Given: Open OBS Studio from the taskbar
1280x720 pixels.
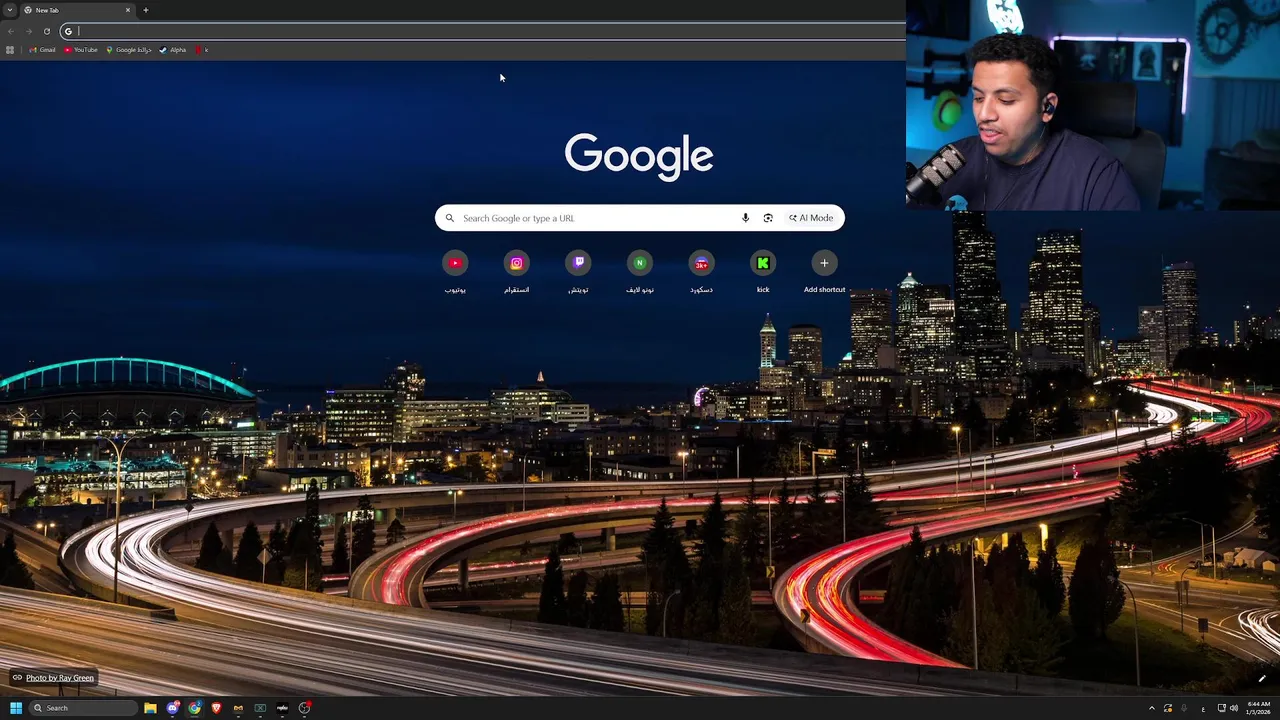Looking at the screenshot, I should [x=305, y=708].
